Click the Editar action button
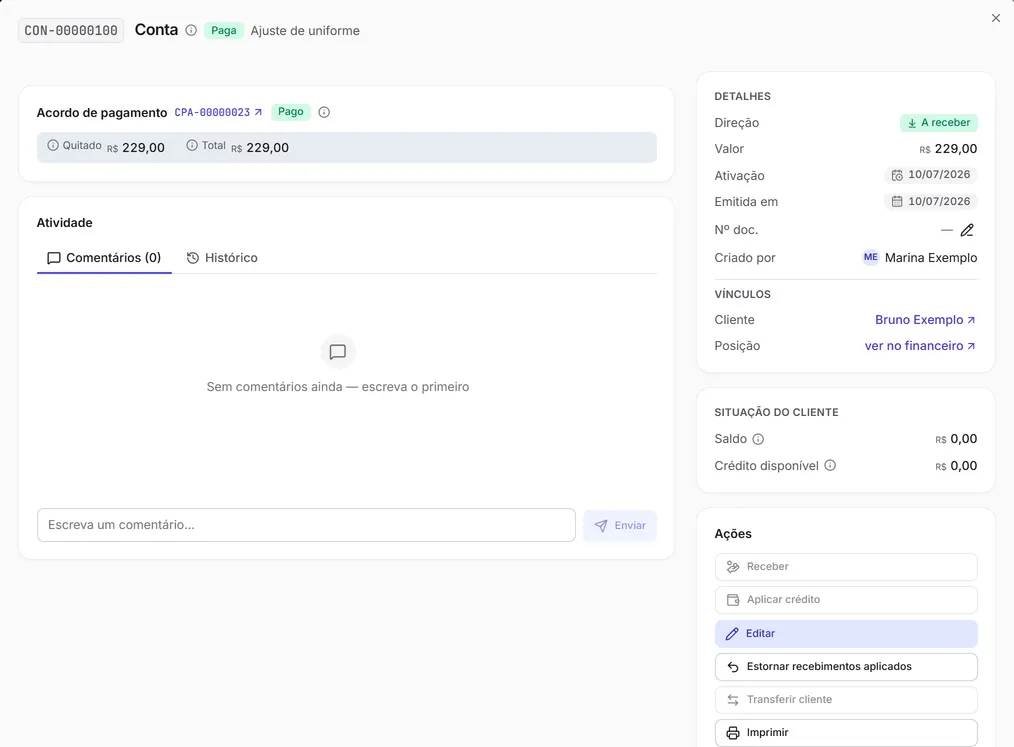This screenshot has width=1014, height=747. [846, 634]
